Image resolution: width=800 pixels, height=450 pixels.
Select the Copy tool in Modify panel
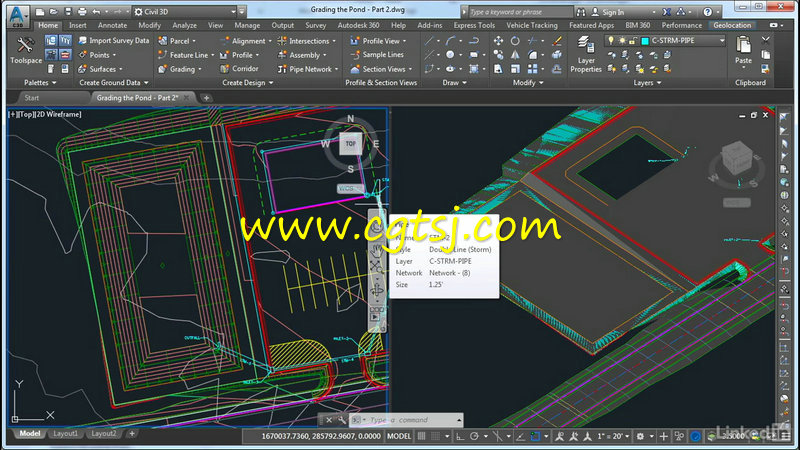(x=498, y=55)
